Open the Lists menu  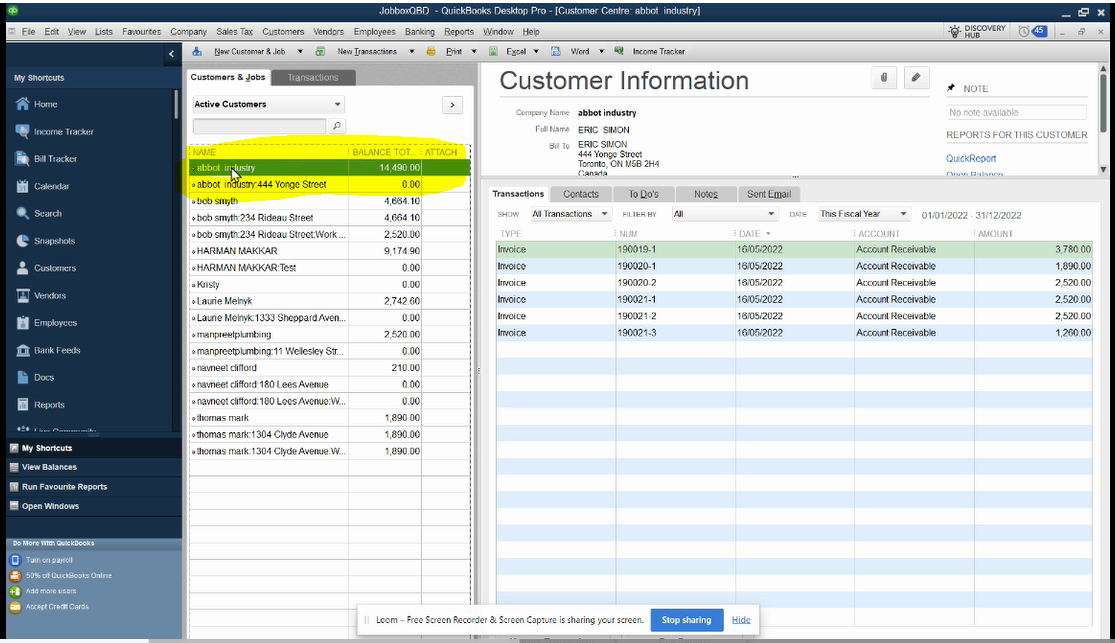pos(104,31)
